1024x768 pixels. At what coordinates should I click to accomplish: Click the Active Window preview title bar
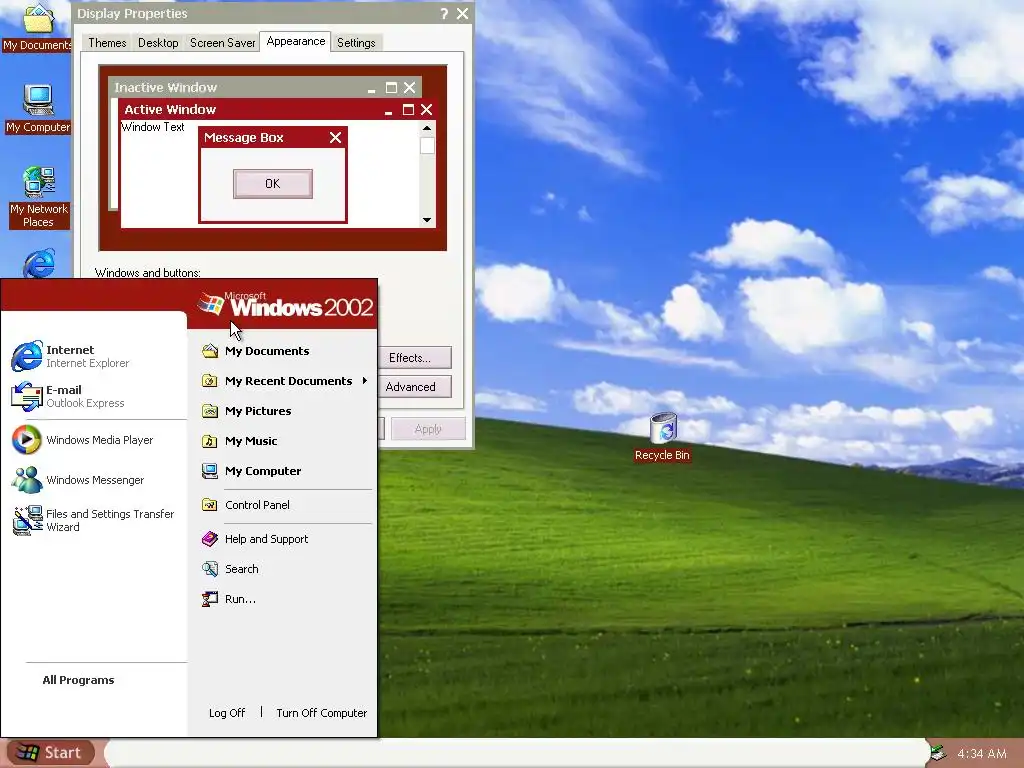click(278, 109)
